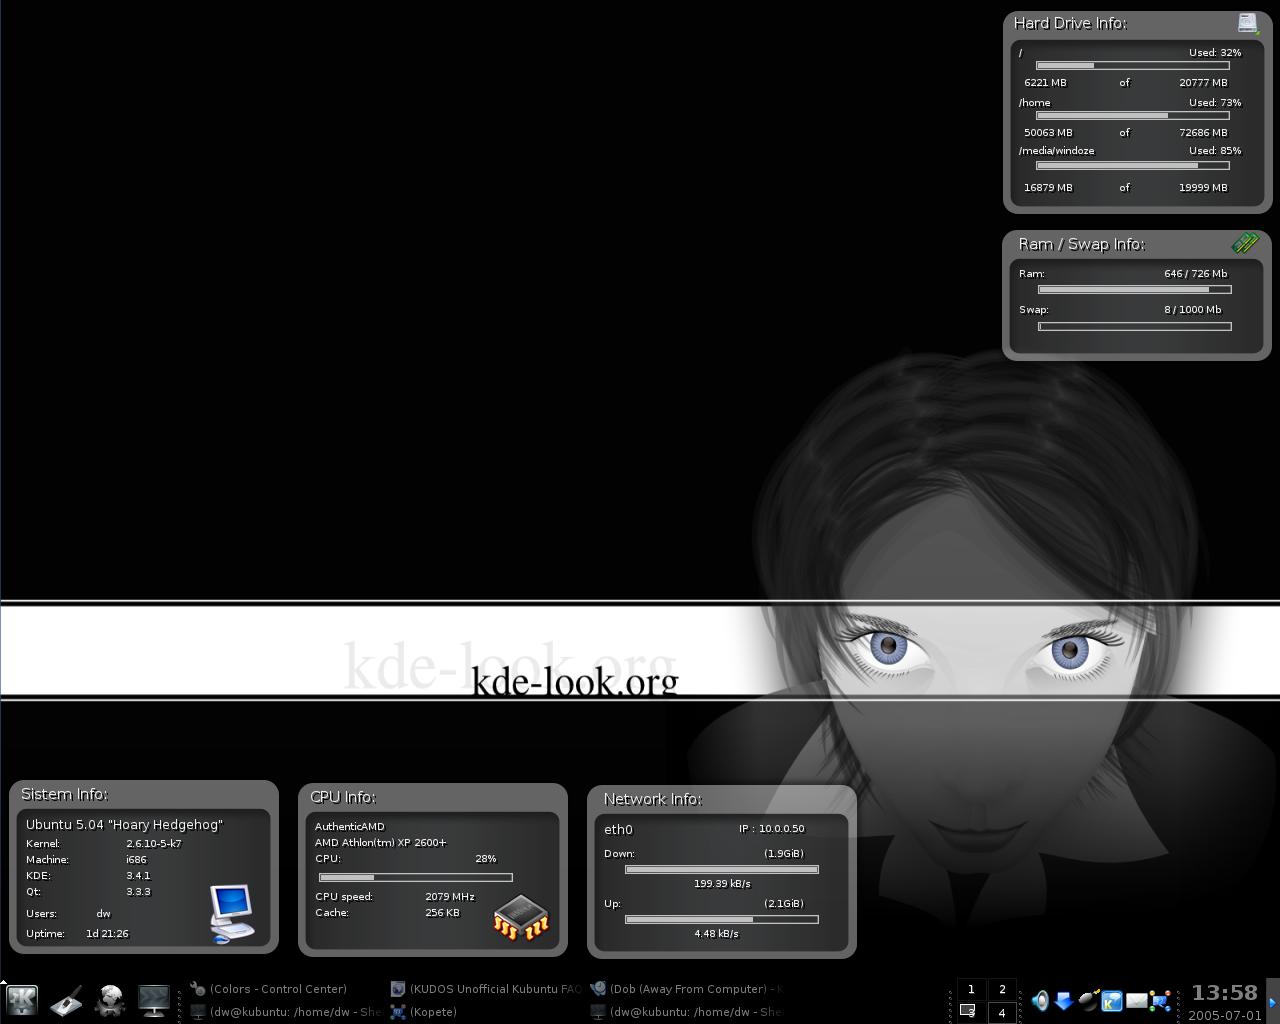Click the Kopete taskbar entry icon
Viewport: 1280px width, 1024px height.
tap(398, 1011)
